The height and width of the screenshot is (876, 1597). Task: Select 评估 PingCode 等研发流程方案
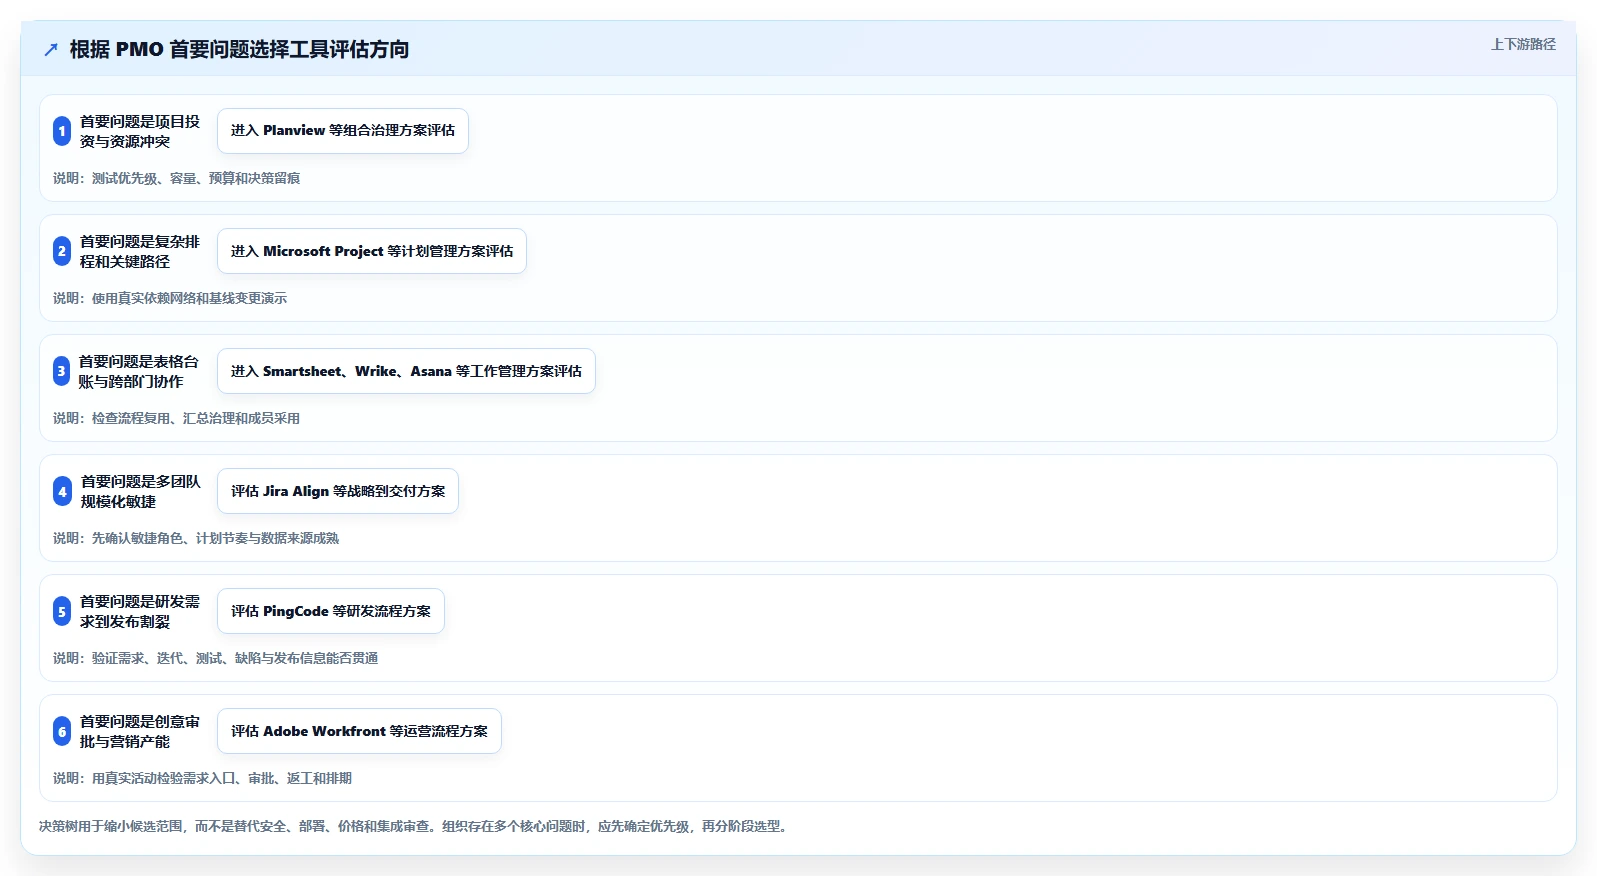tap(331, 611)
